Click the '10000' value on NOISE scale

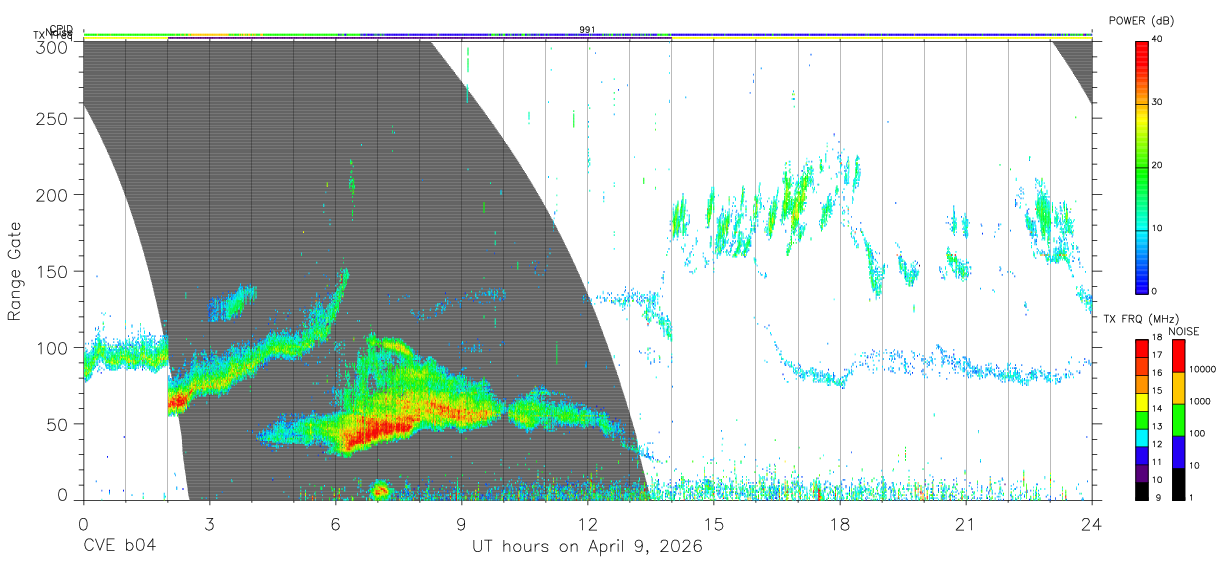click(1202, 370)
